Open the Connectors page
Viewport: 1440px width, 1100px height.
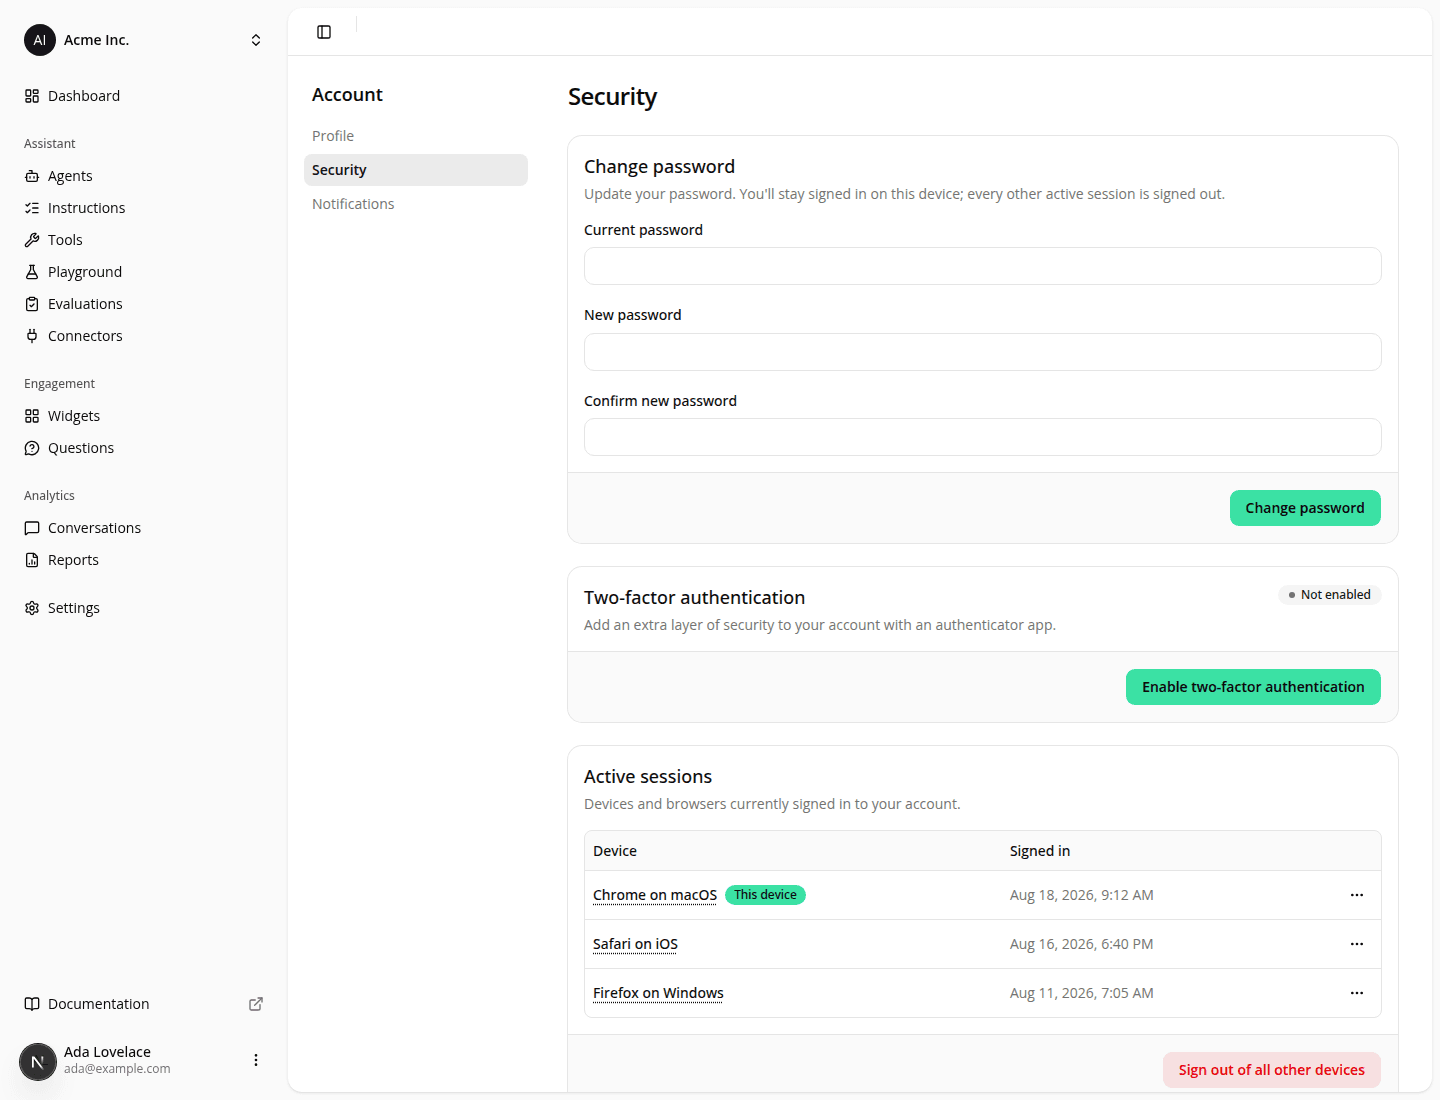tap(144, 336)
